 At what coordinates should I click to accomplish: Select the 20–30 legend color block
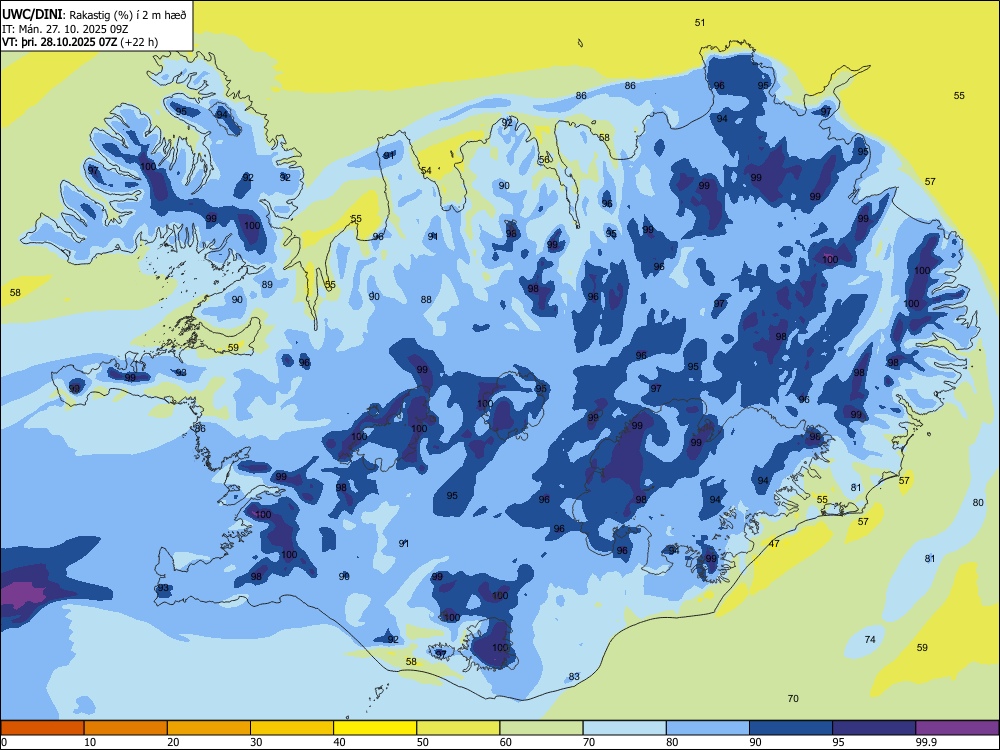pos(209,728)
